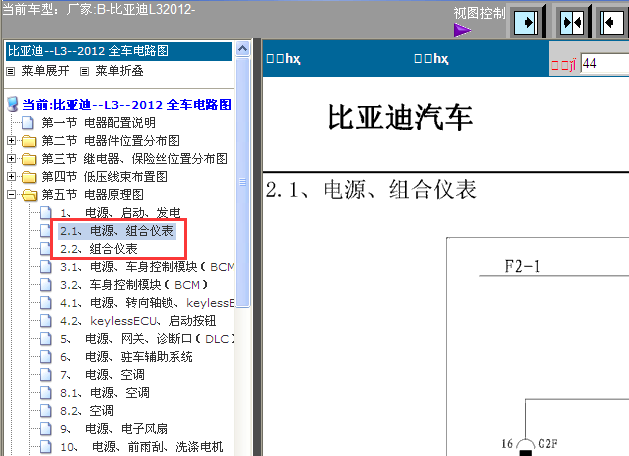
Task: Click page icon of 10、电源、前雨刮
Action: (x=46, y=447)
